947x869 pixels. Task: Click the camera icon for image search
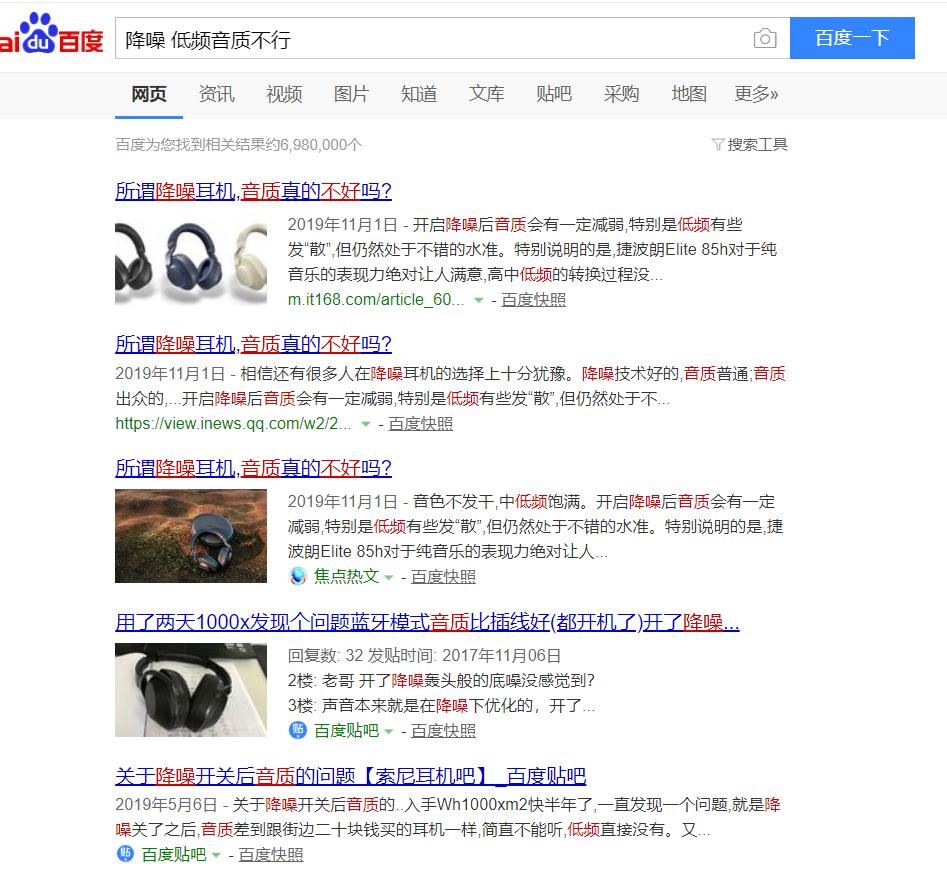765,38
